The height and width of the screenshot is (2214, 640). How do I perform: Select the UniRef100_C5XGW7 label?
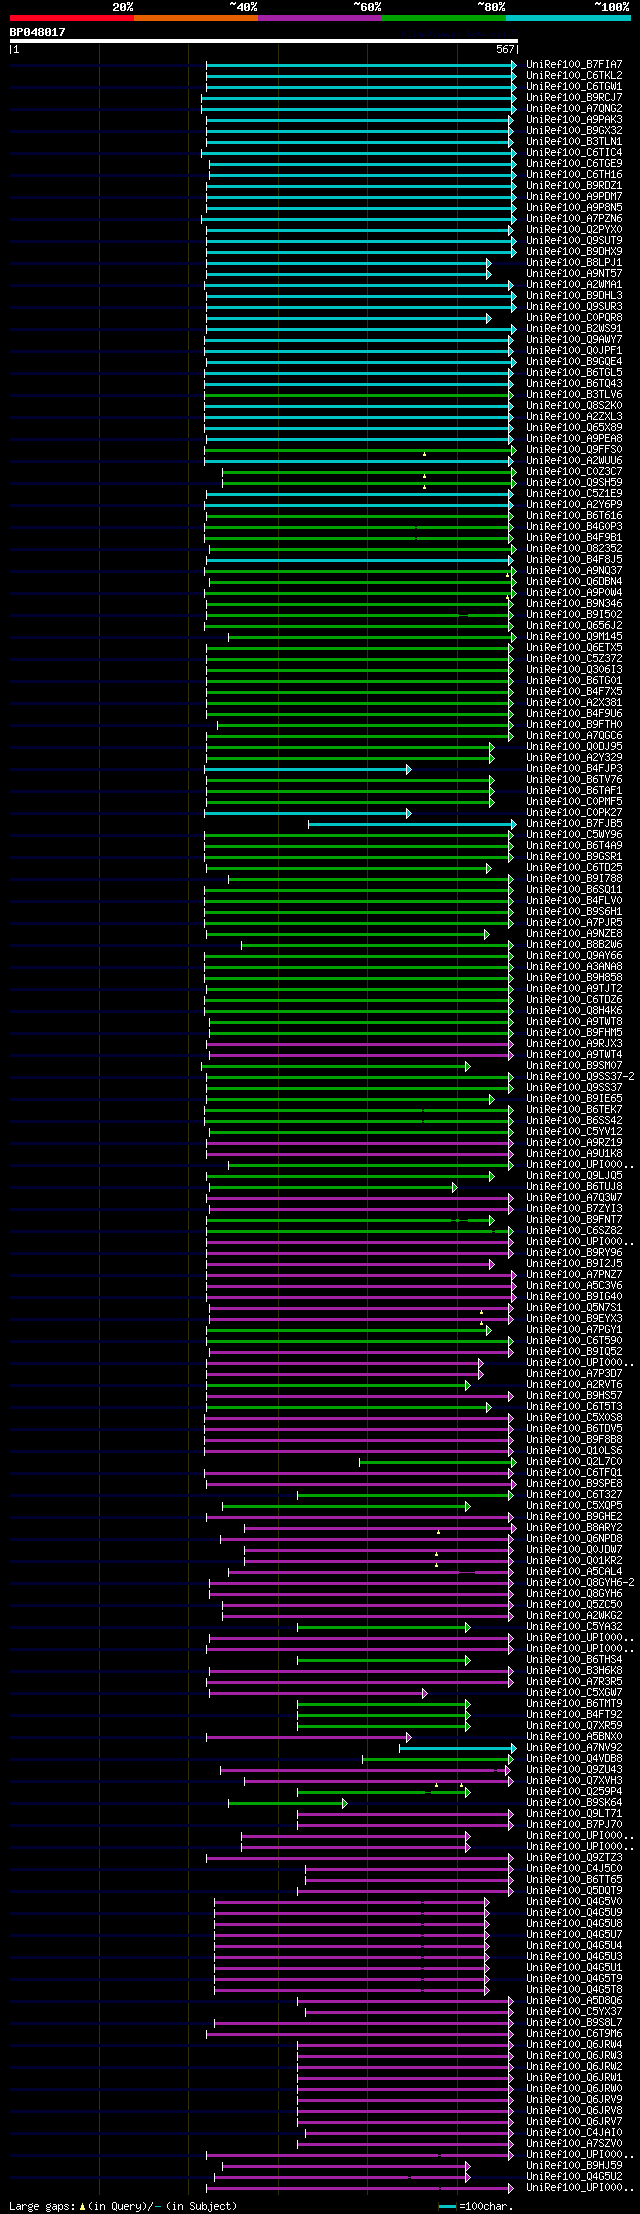pos(574,1692)
